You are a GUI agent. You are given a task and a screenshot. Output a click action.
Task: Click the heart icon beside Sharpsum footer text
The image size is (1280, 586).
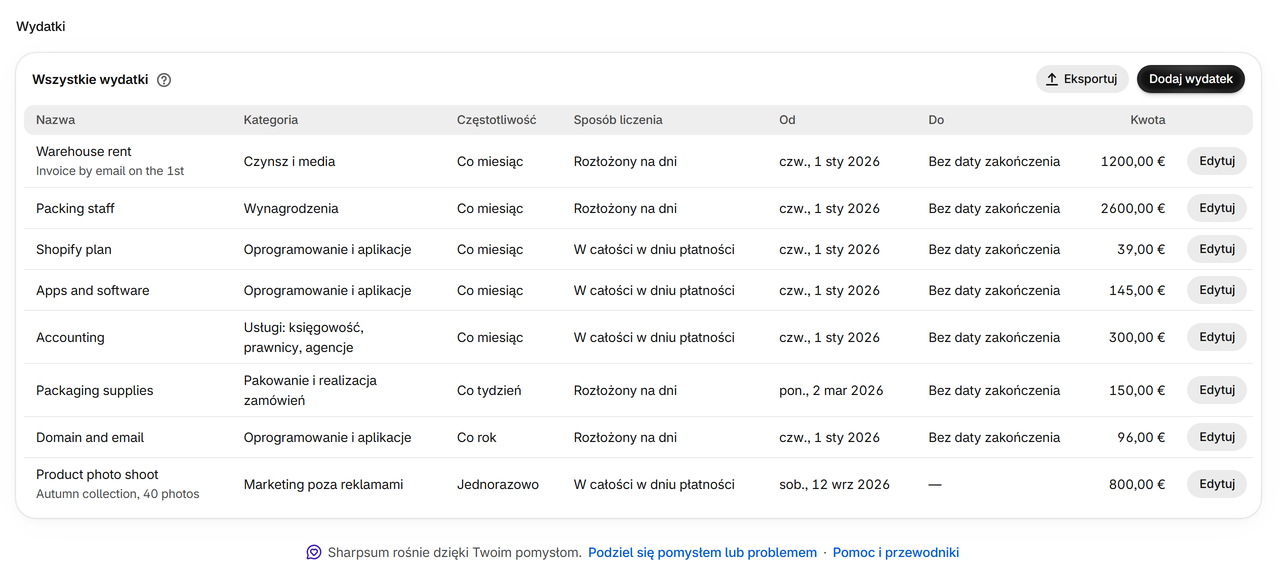314,552
